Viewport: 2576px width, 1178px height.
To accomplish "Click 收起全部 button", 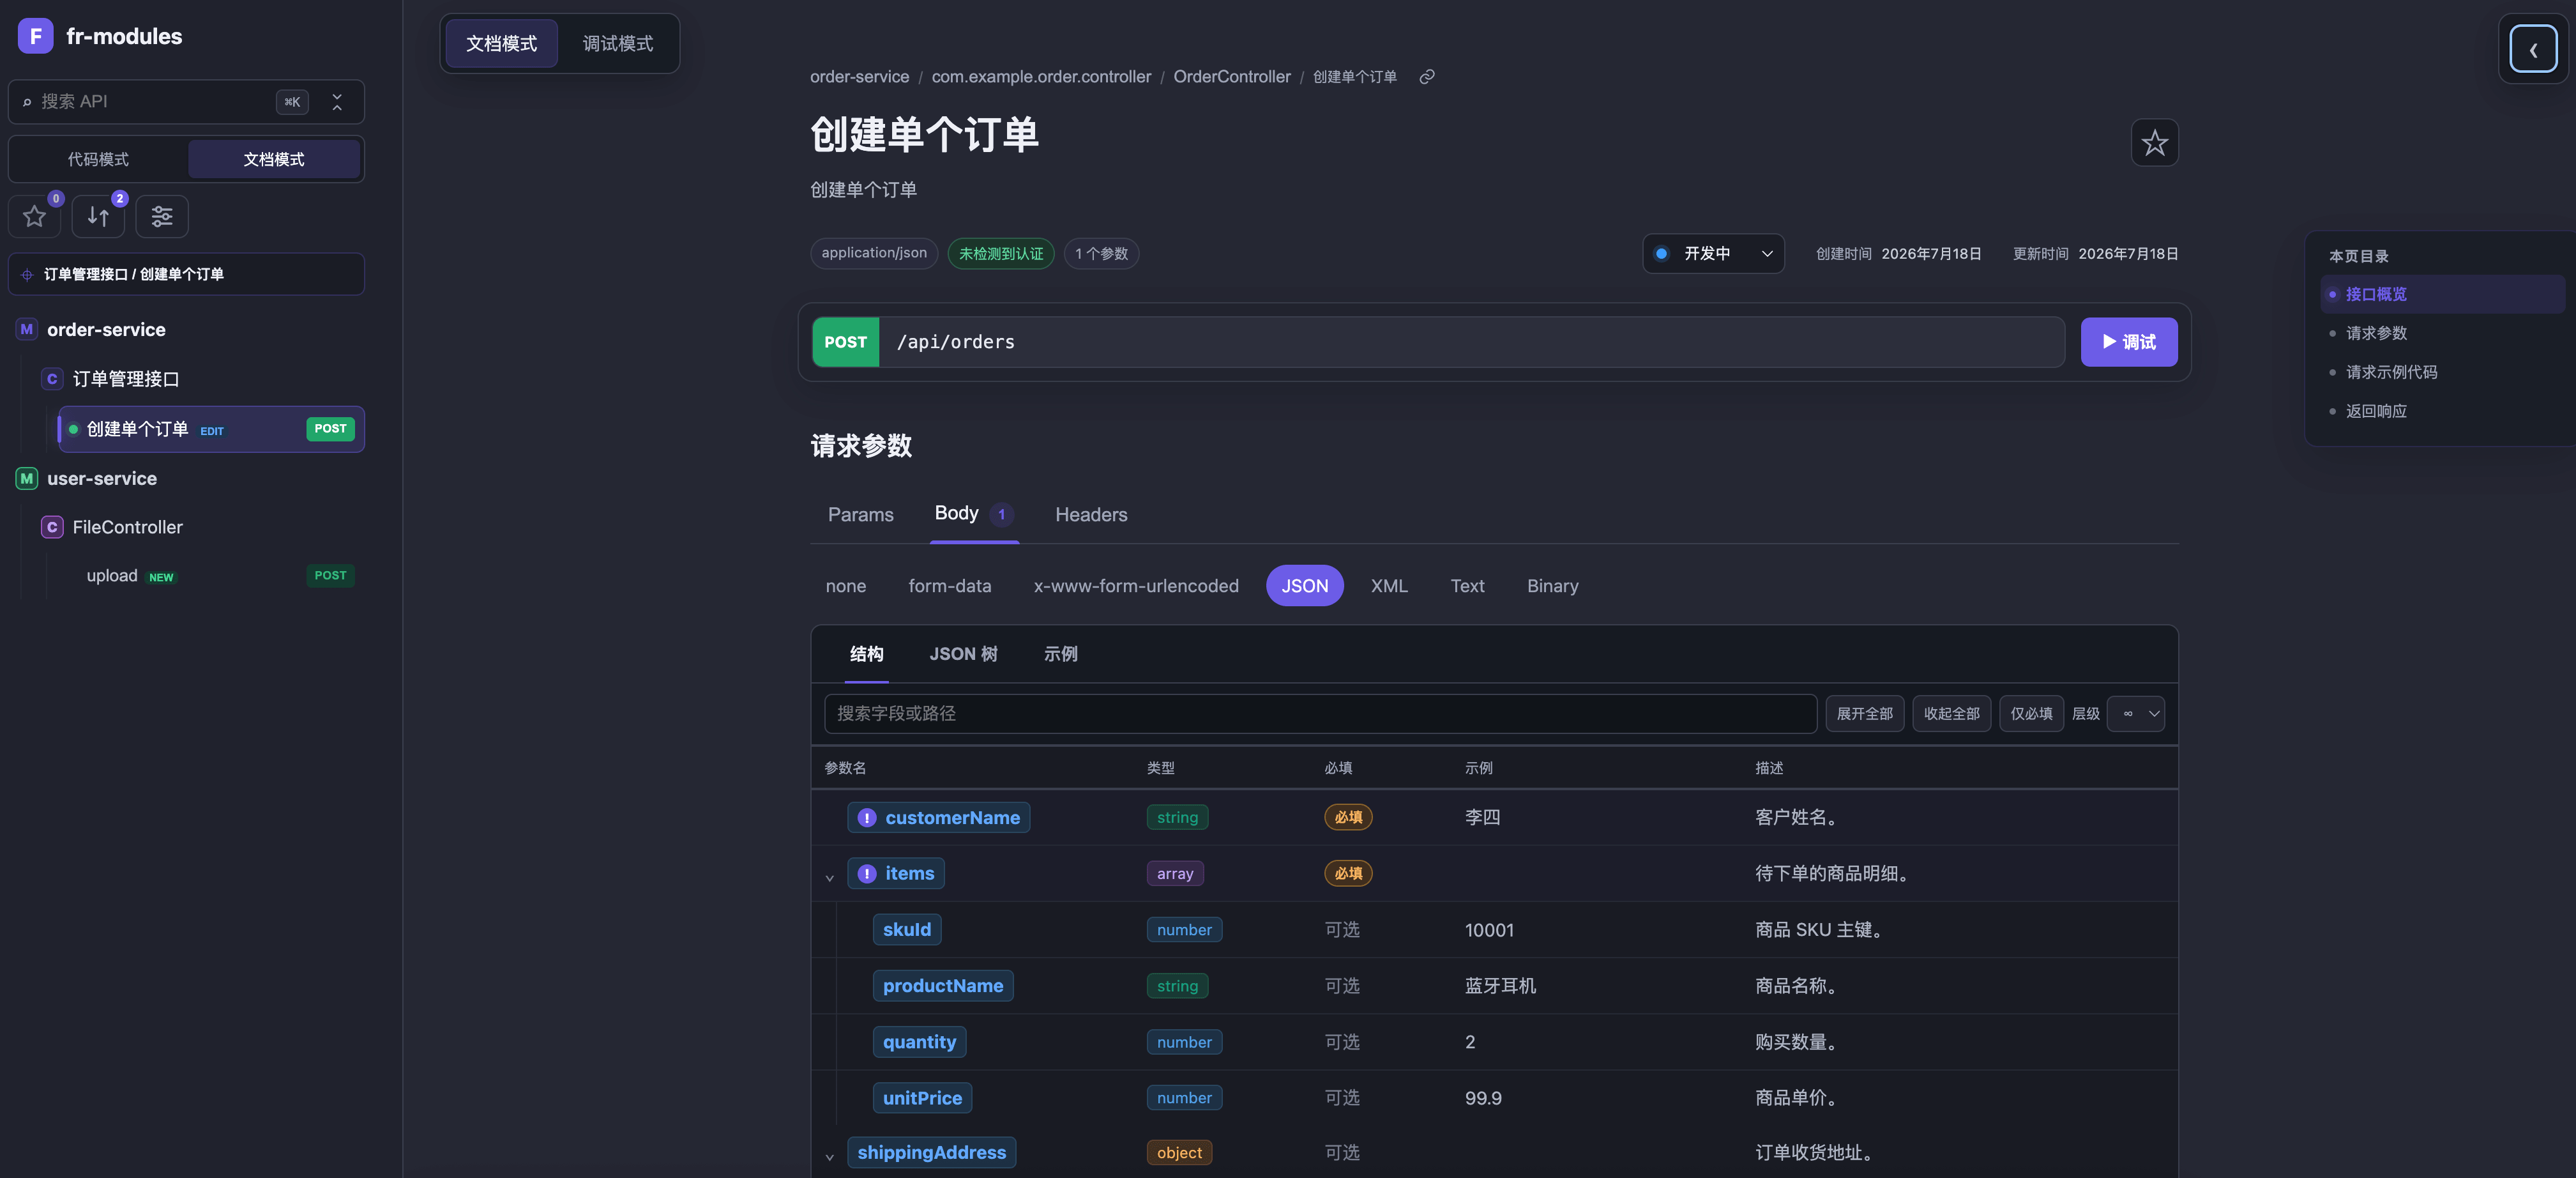I will (x=1951, y=714).
